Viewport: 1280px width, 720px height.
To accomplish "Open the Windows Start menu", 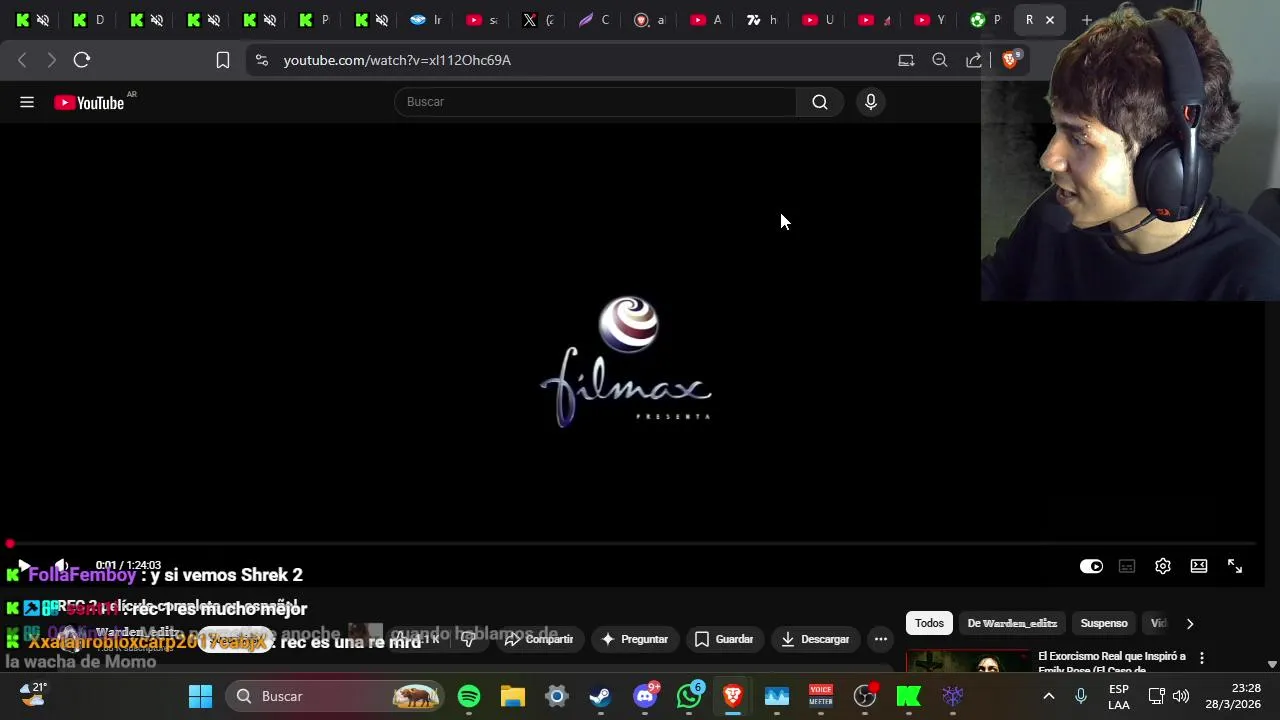I will 200,696.
